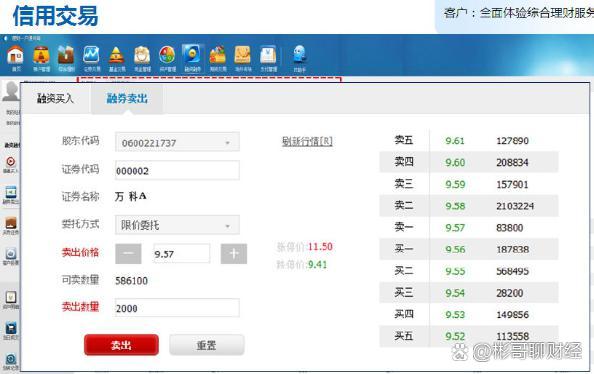
Task: Click the limit-down price 9.41
Action: [317, 264]
